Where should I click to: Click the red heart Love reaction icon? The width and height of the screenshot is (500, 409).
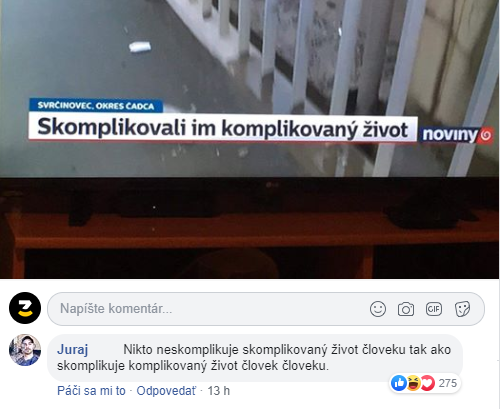pos(427,383)
